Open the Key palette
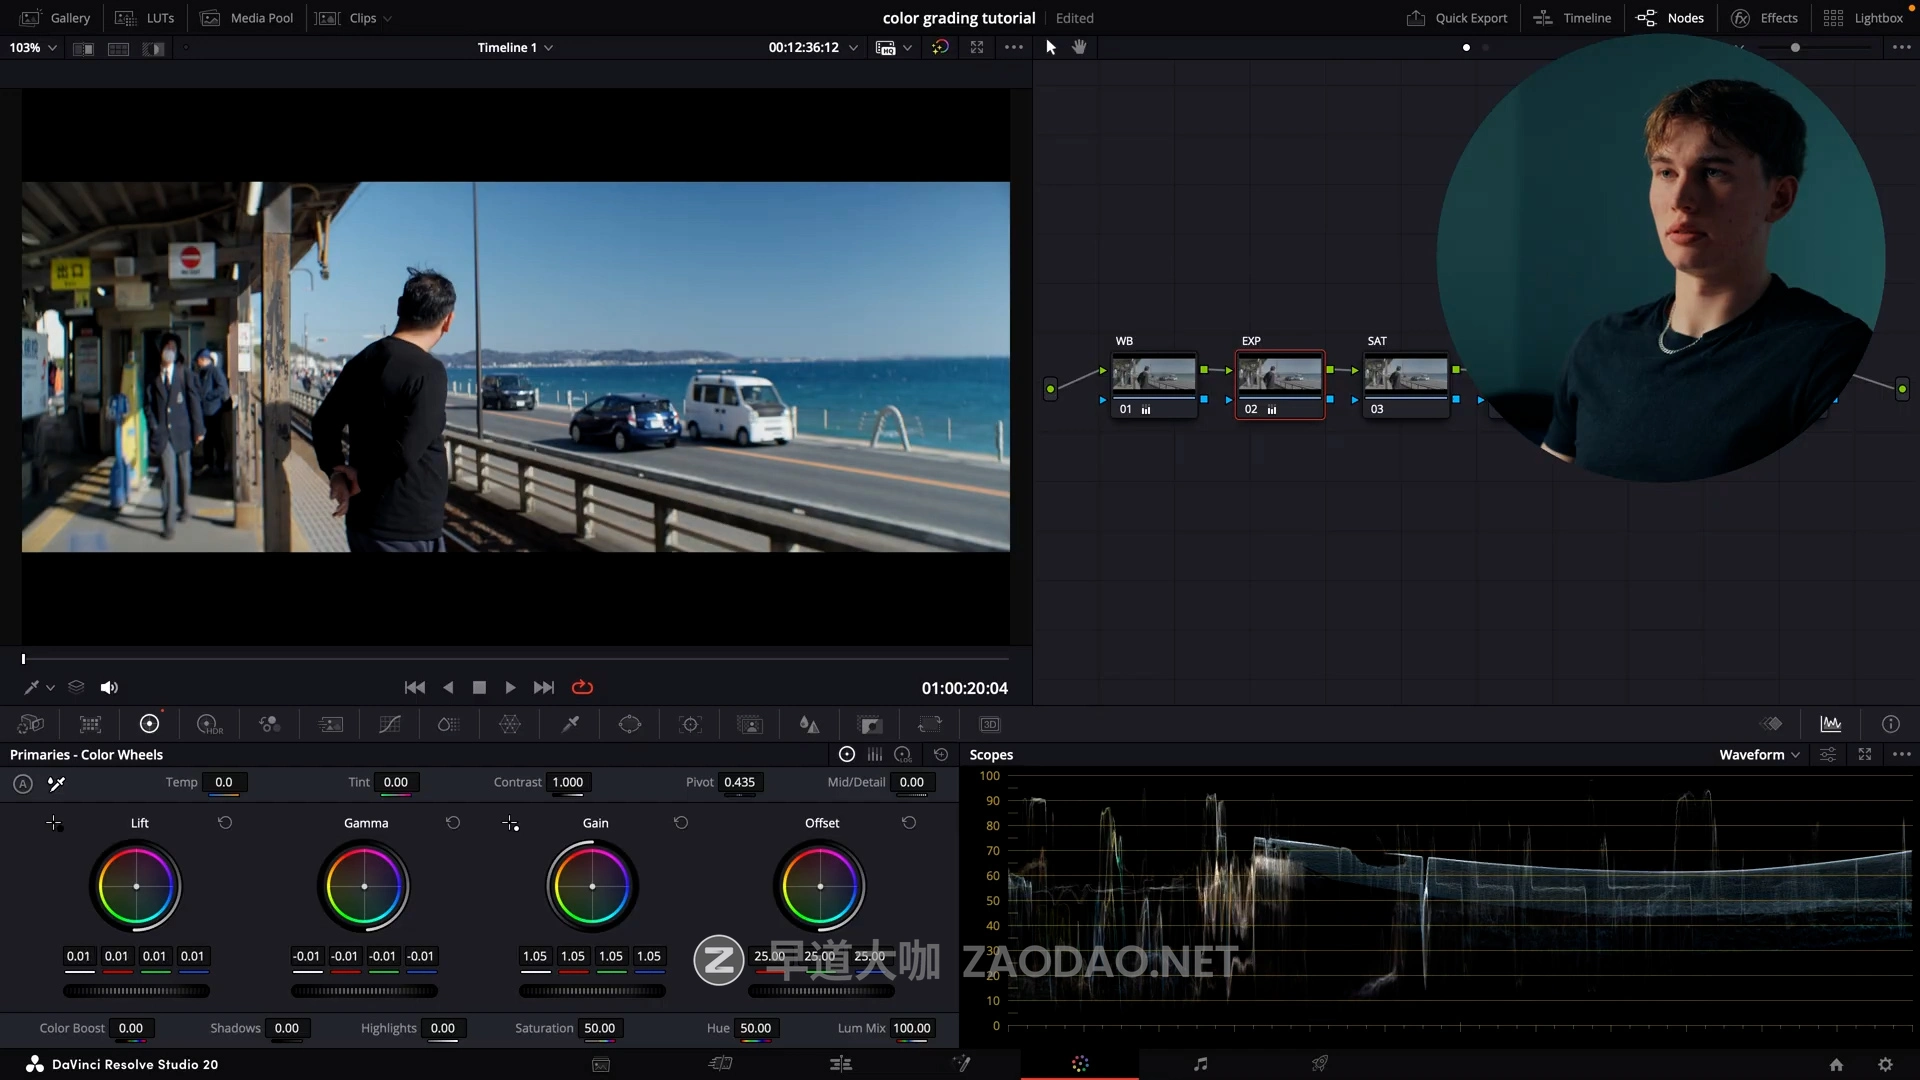This screenshot has width=1920, height=1080. click(x=870, y=724)
